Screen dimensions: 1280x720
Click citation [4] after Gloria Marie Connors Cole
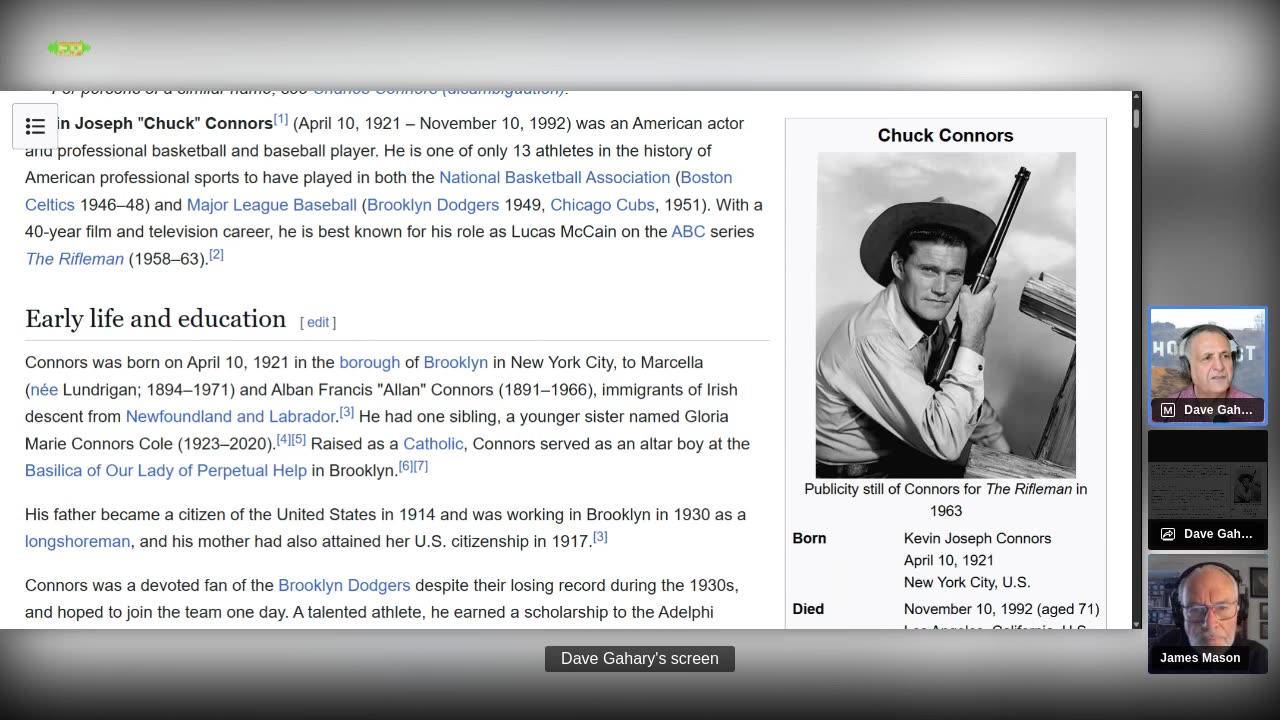284,439
